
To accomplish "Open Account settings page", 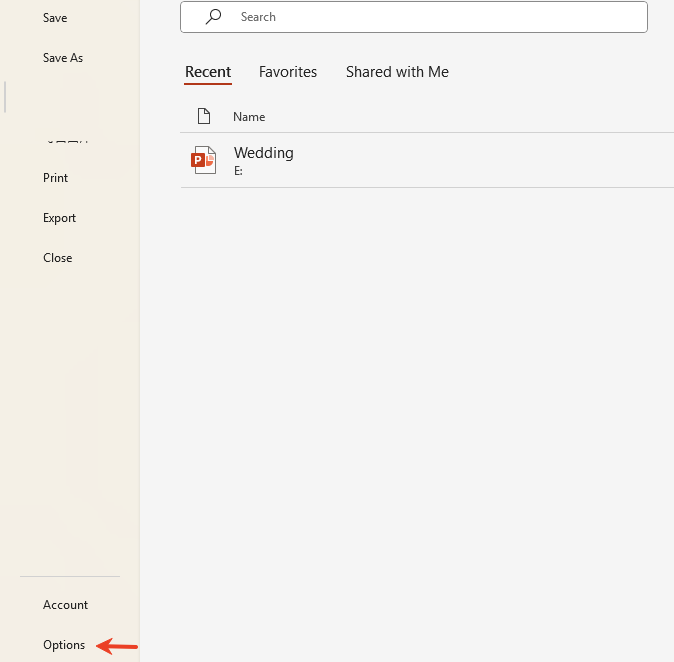I will tap(65, 604).
